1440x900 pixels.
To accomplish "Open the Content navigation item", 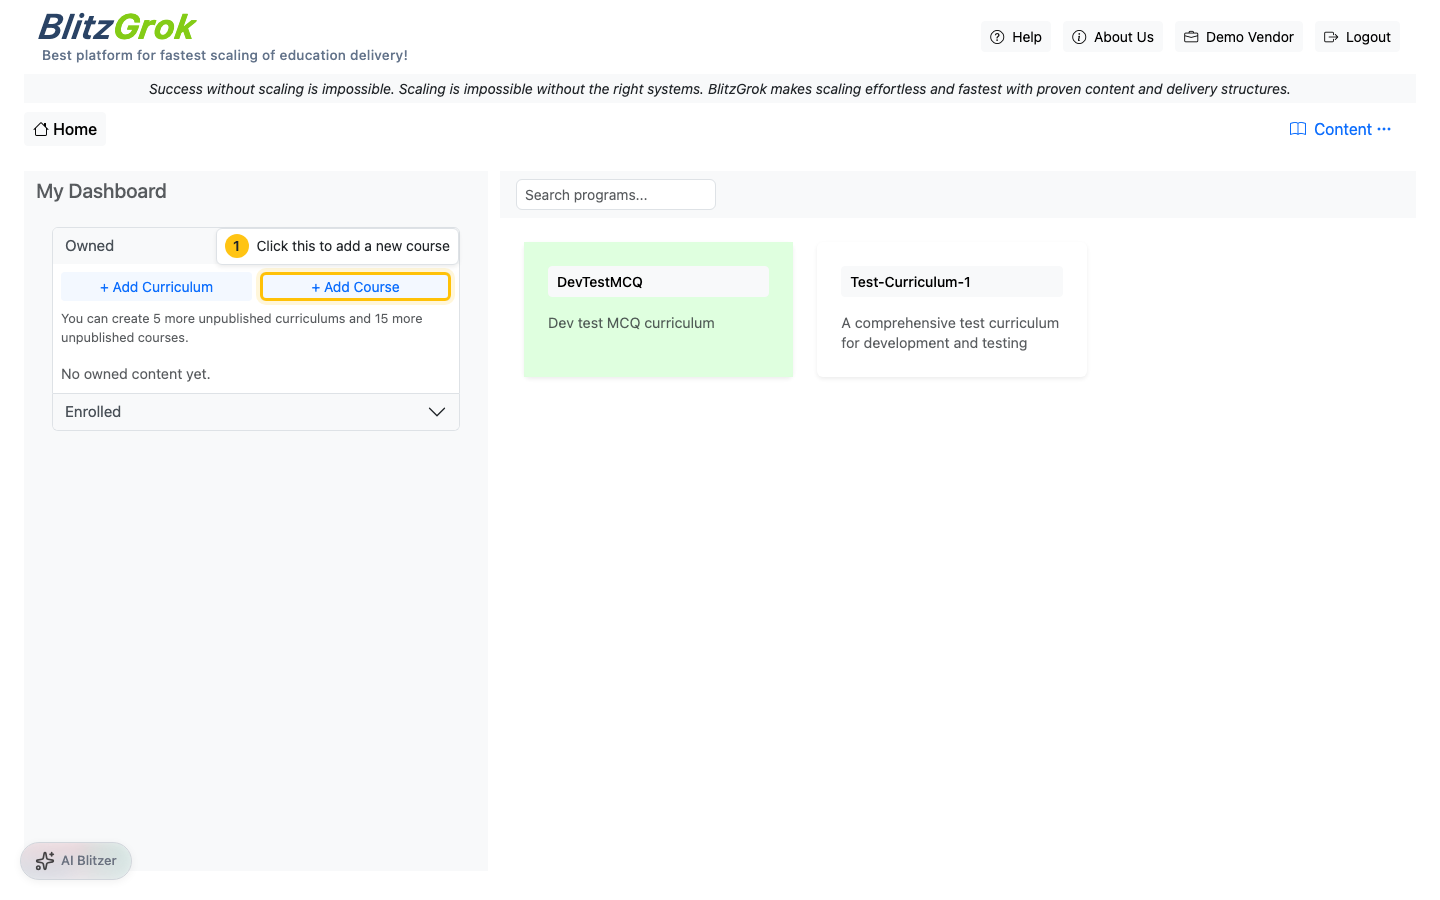I will pyautogui.click(x=1342, y=129).
